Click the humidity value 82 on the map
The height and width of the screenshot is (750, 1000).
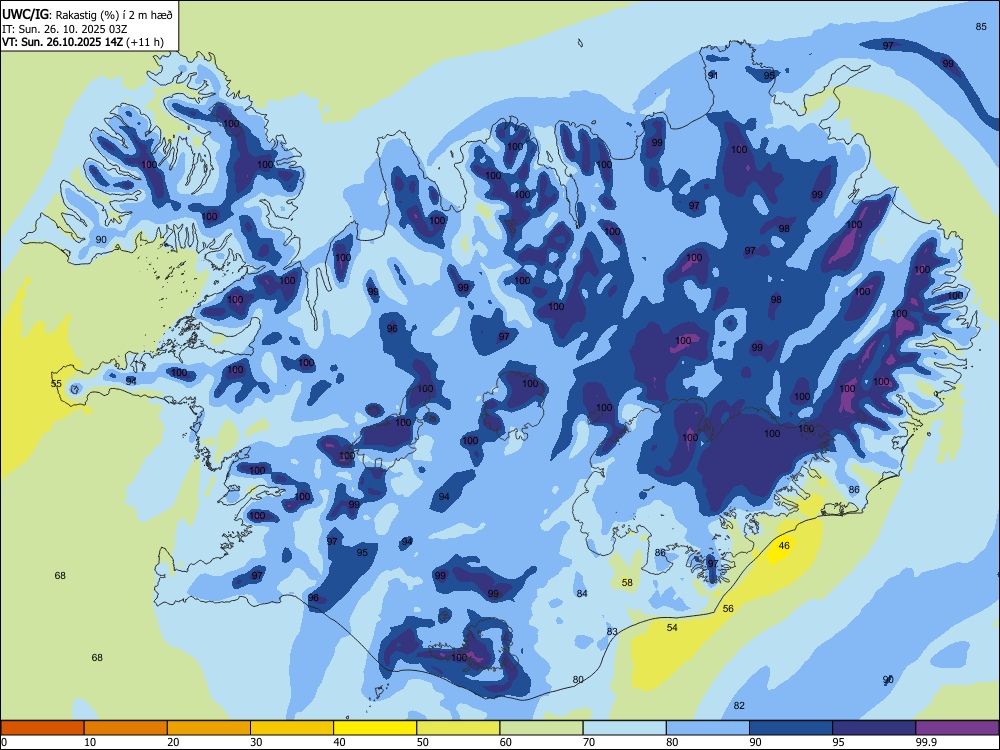(739, 705)
